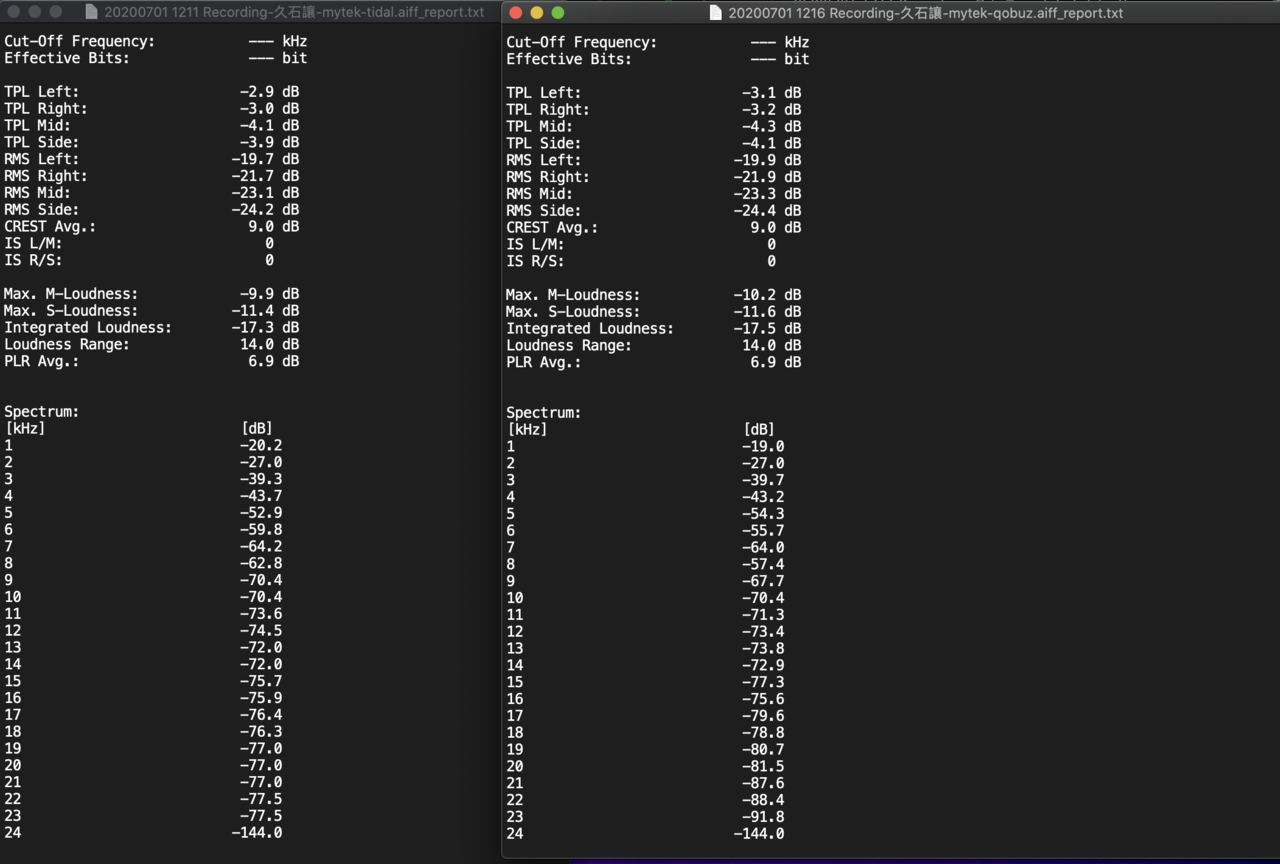Click the document icon in the qobuz report title bar
This screenshot has height=864, width=1280.
click(715, 13)
